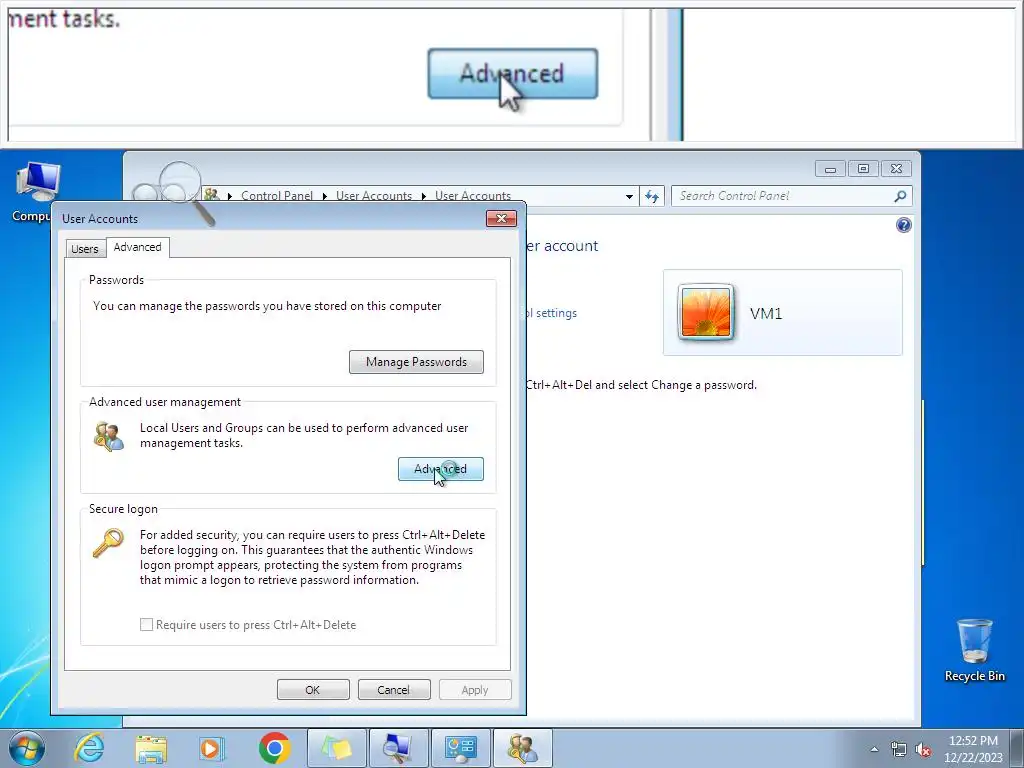Click the Local Users and Groups icon
Viewport: 1024px width, 768px height.
(108, 437)
